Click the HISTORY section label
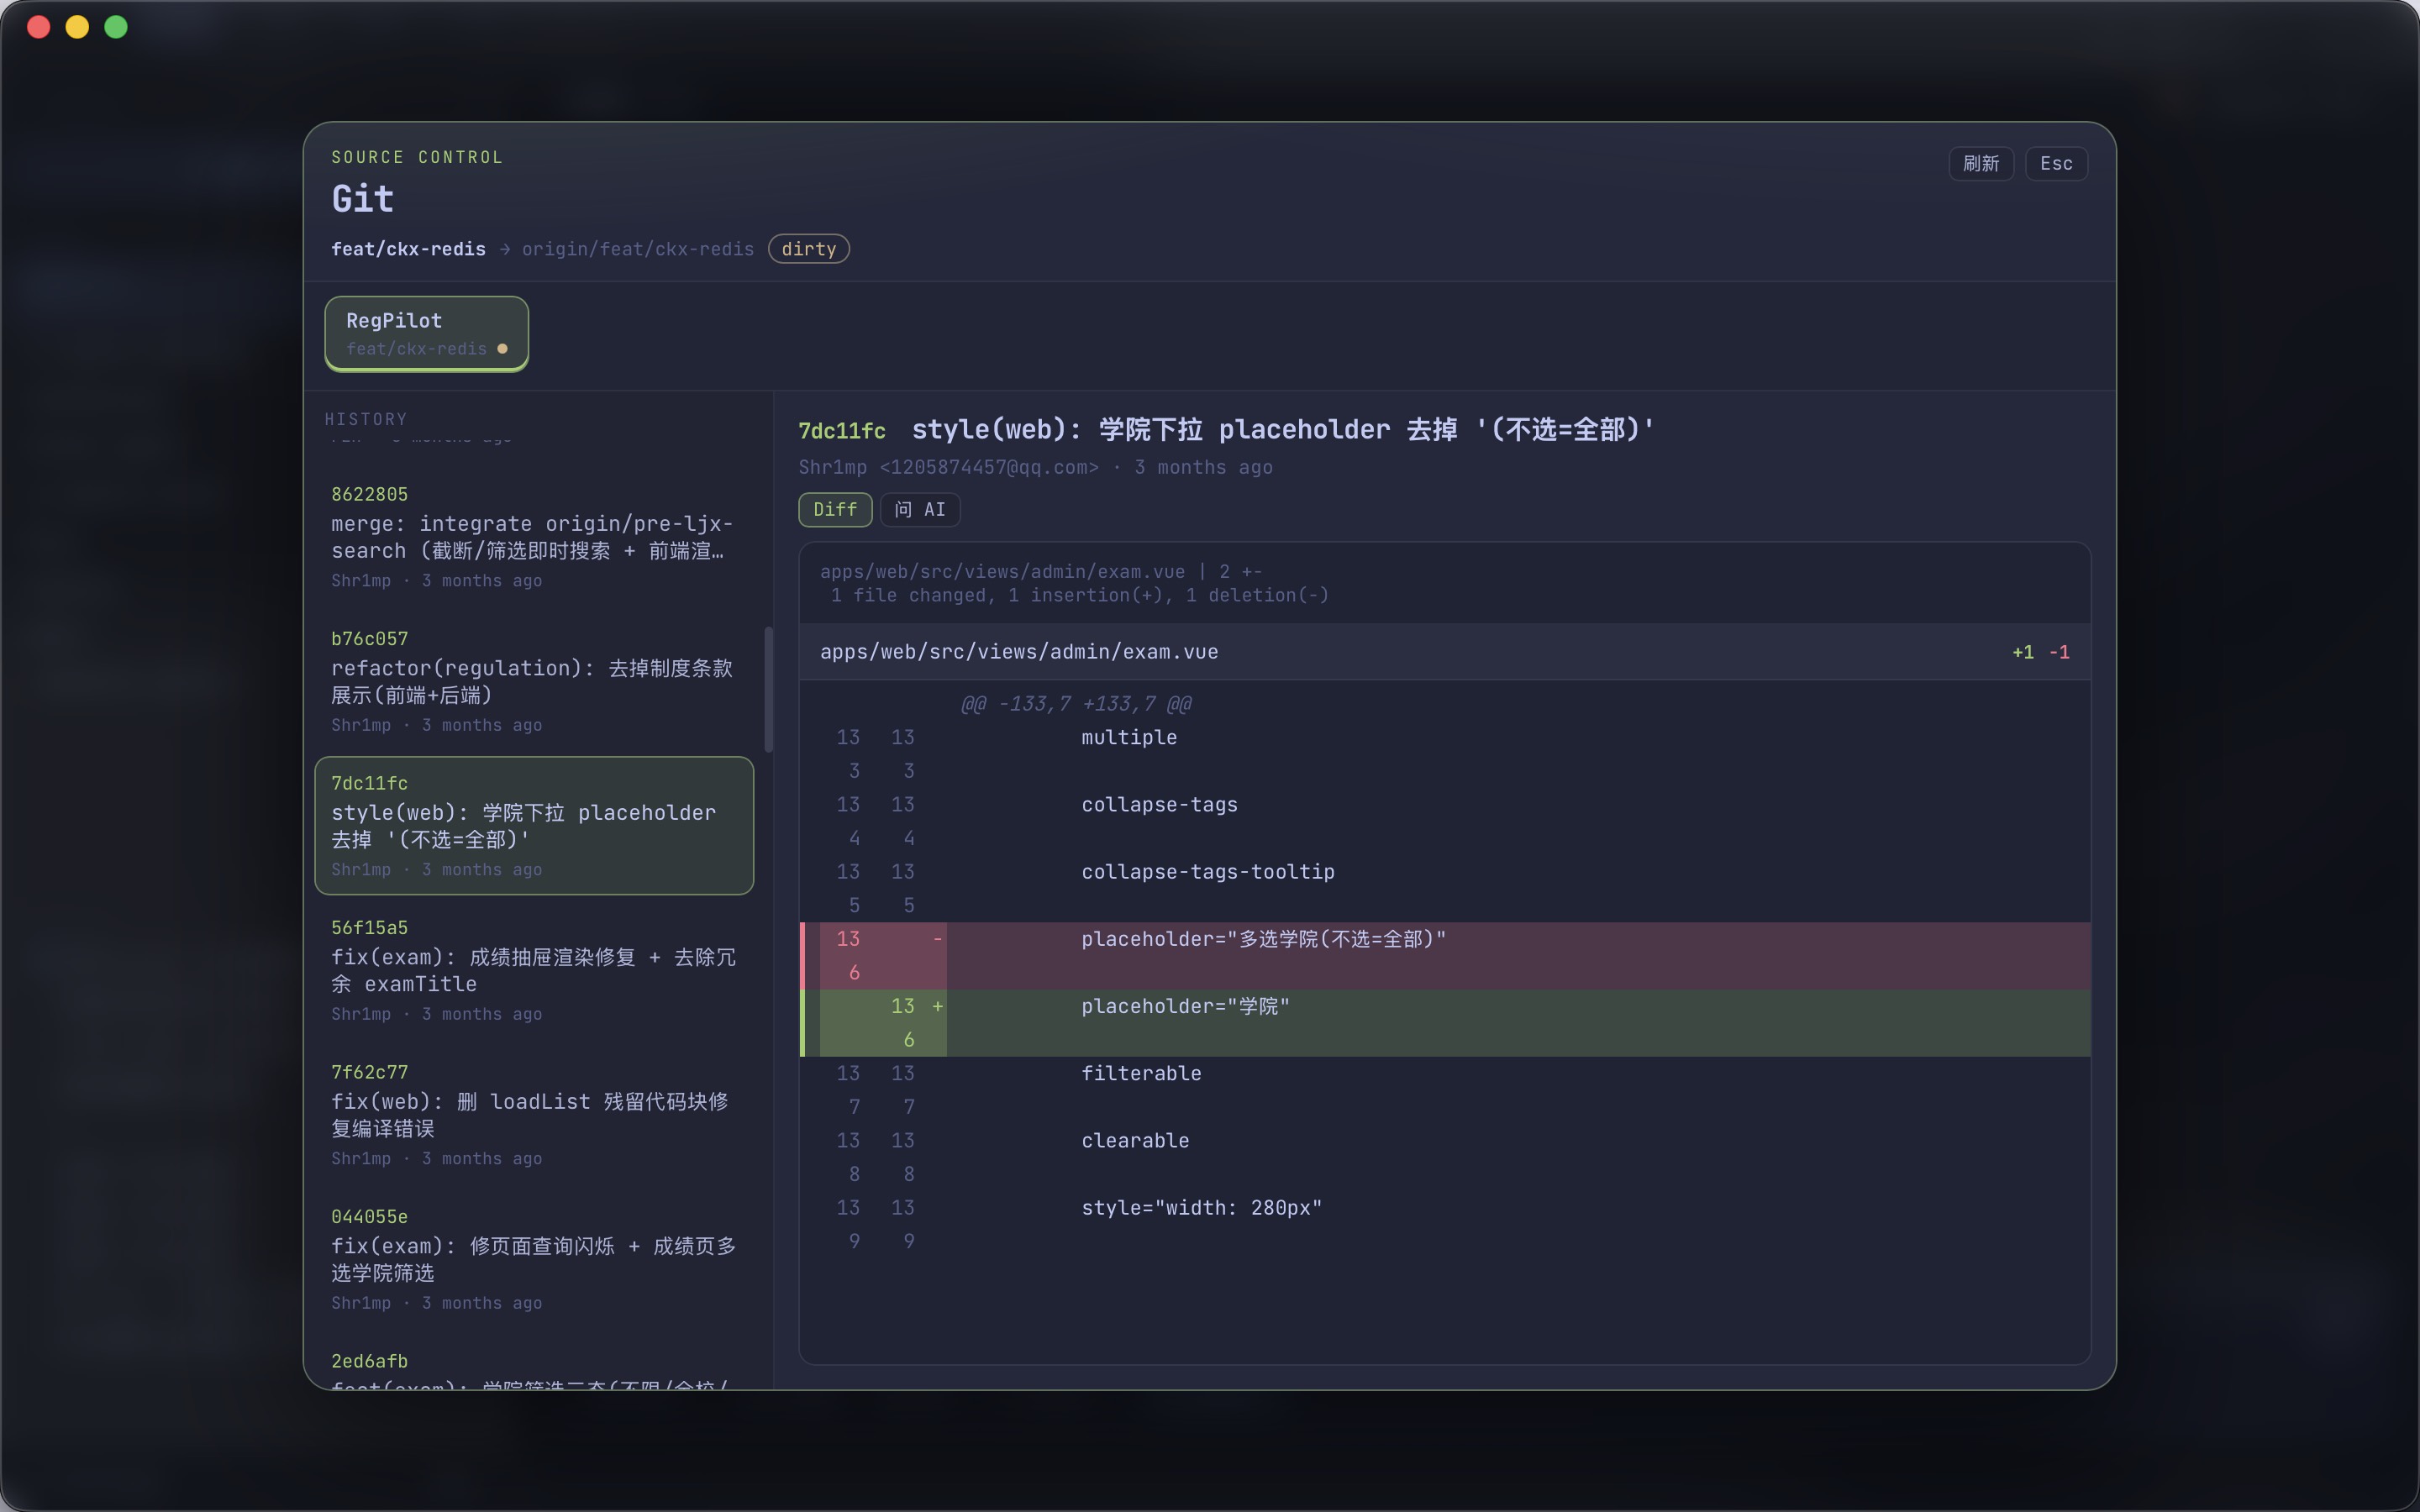Viewport: 2420px width, 1512px height. (366, 419)
